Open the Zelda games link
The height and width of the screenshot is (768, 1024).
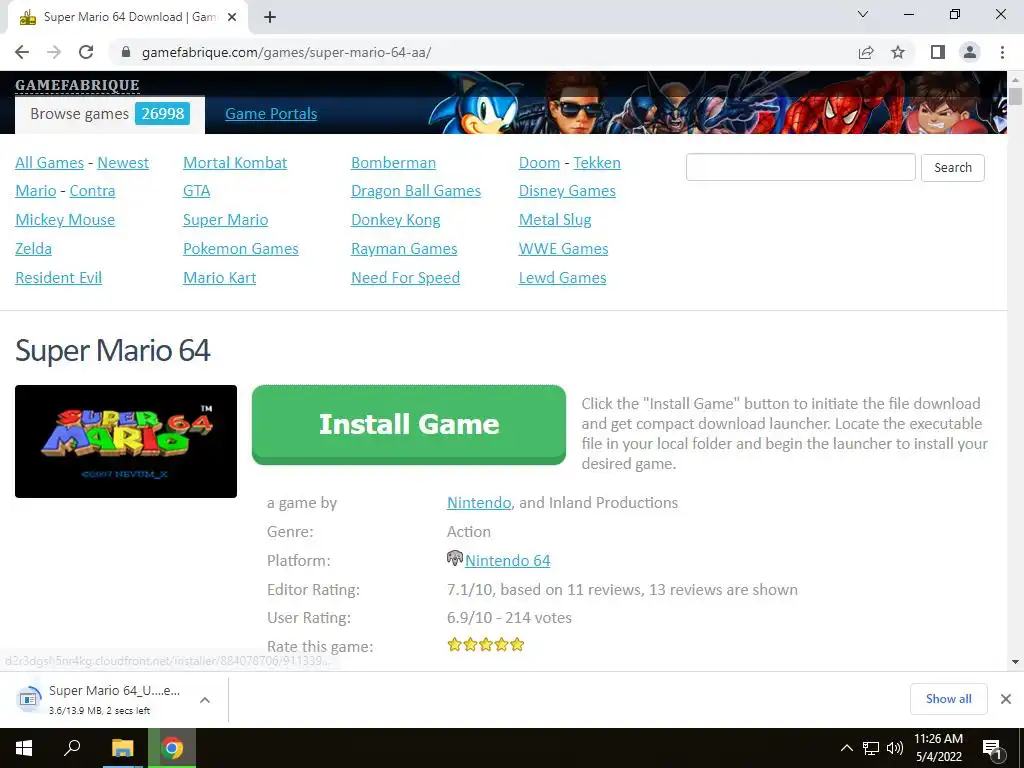(x=33, y=248)
